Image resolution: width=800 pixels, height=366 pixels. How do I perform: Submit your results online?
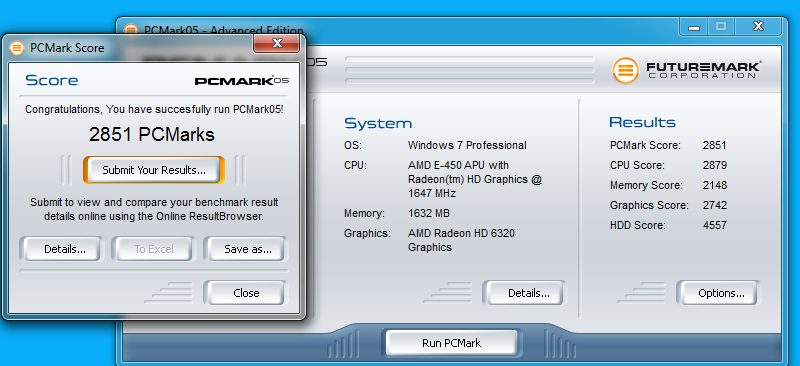(154, 170)
